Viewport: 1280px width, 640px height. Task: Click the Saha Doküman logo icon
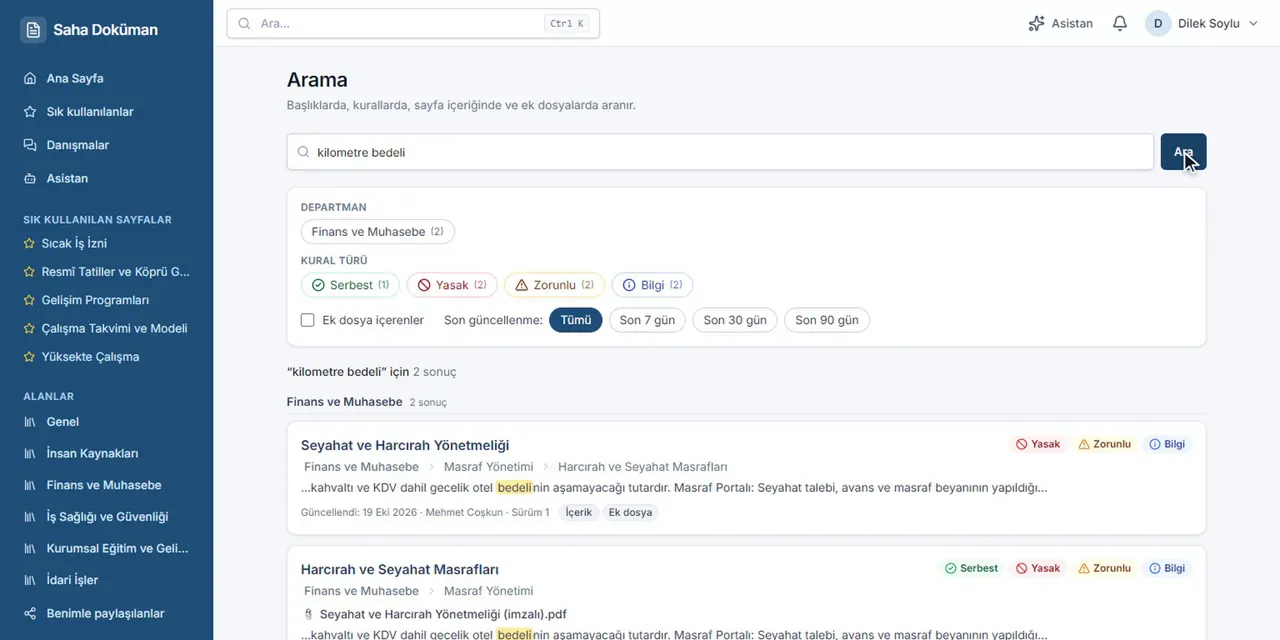pos(33,30)
